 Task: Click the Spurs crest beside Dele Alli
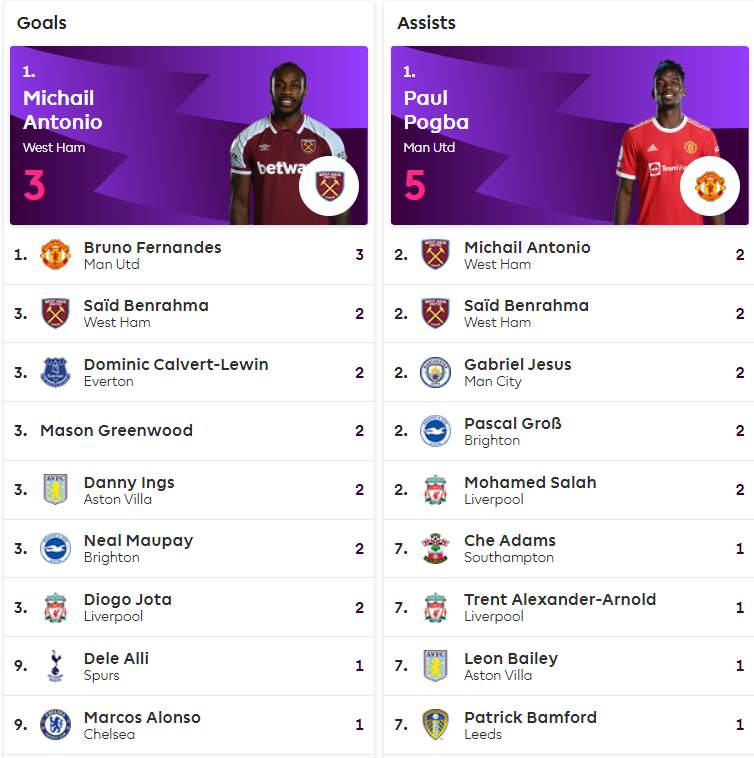55,666
